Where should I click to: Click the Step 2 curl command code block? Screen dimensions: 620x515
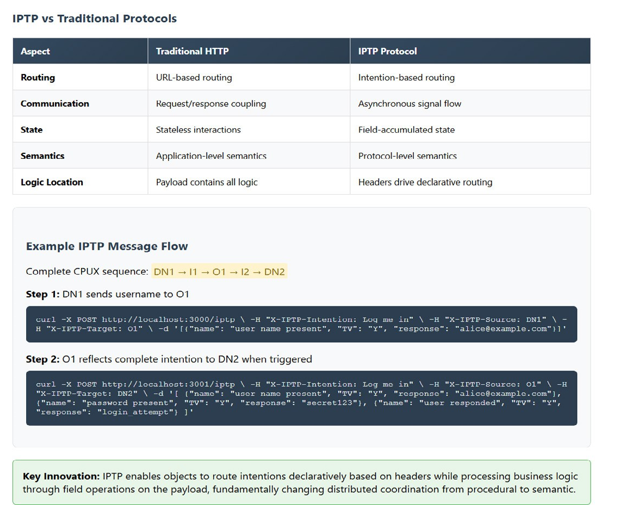(301, 398)
